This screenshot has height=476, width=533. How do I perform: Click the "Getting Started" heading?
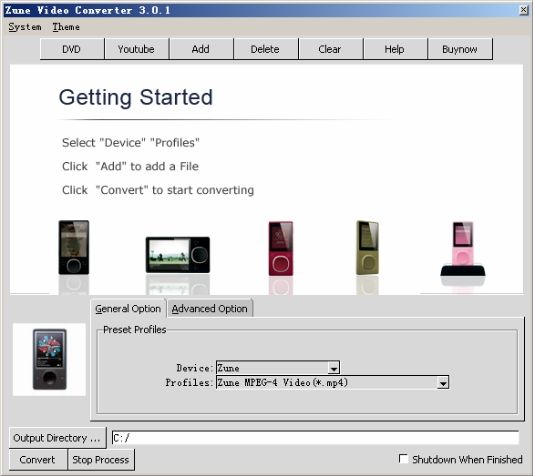click(x=136, y=98)
